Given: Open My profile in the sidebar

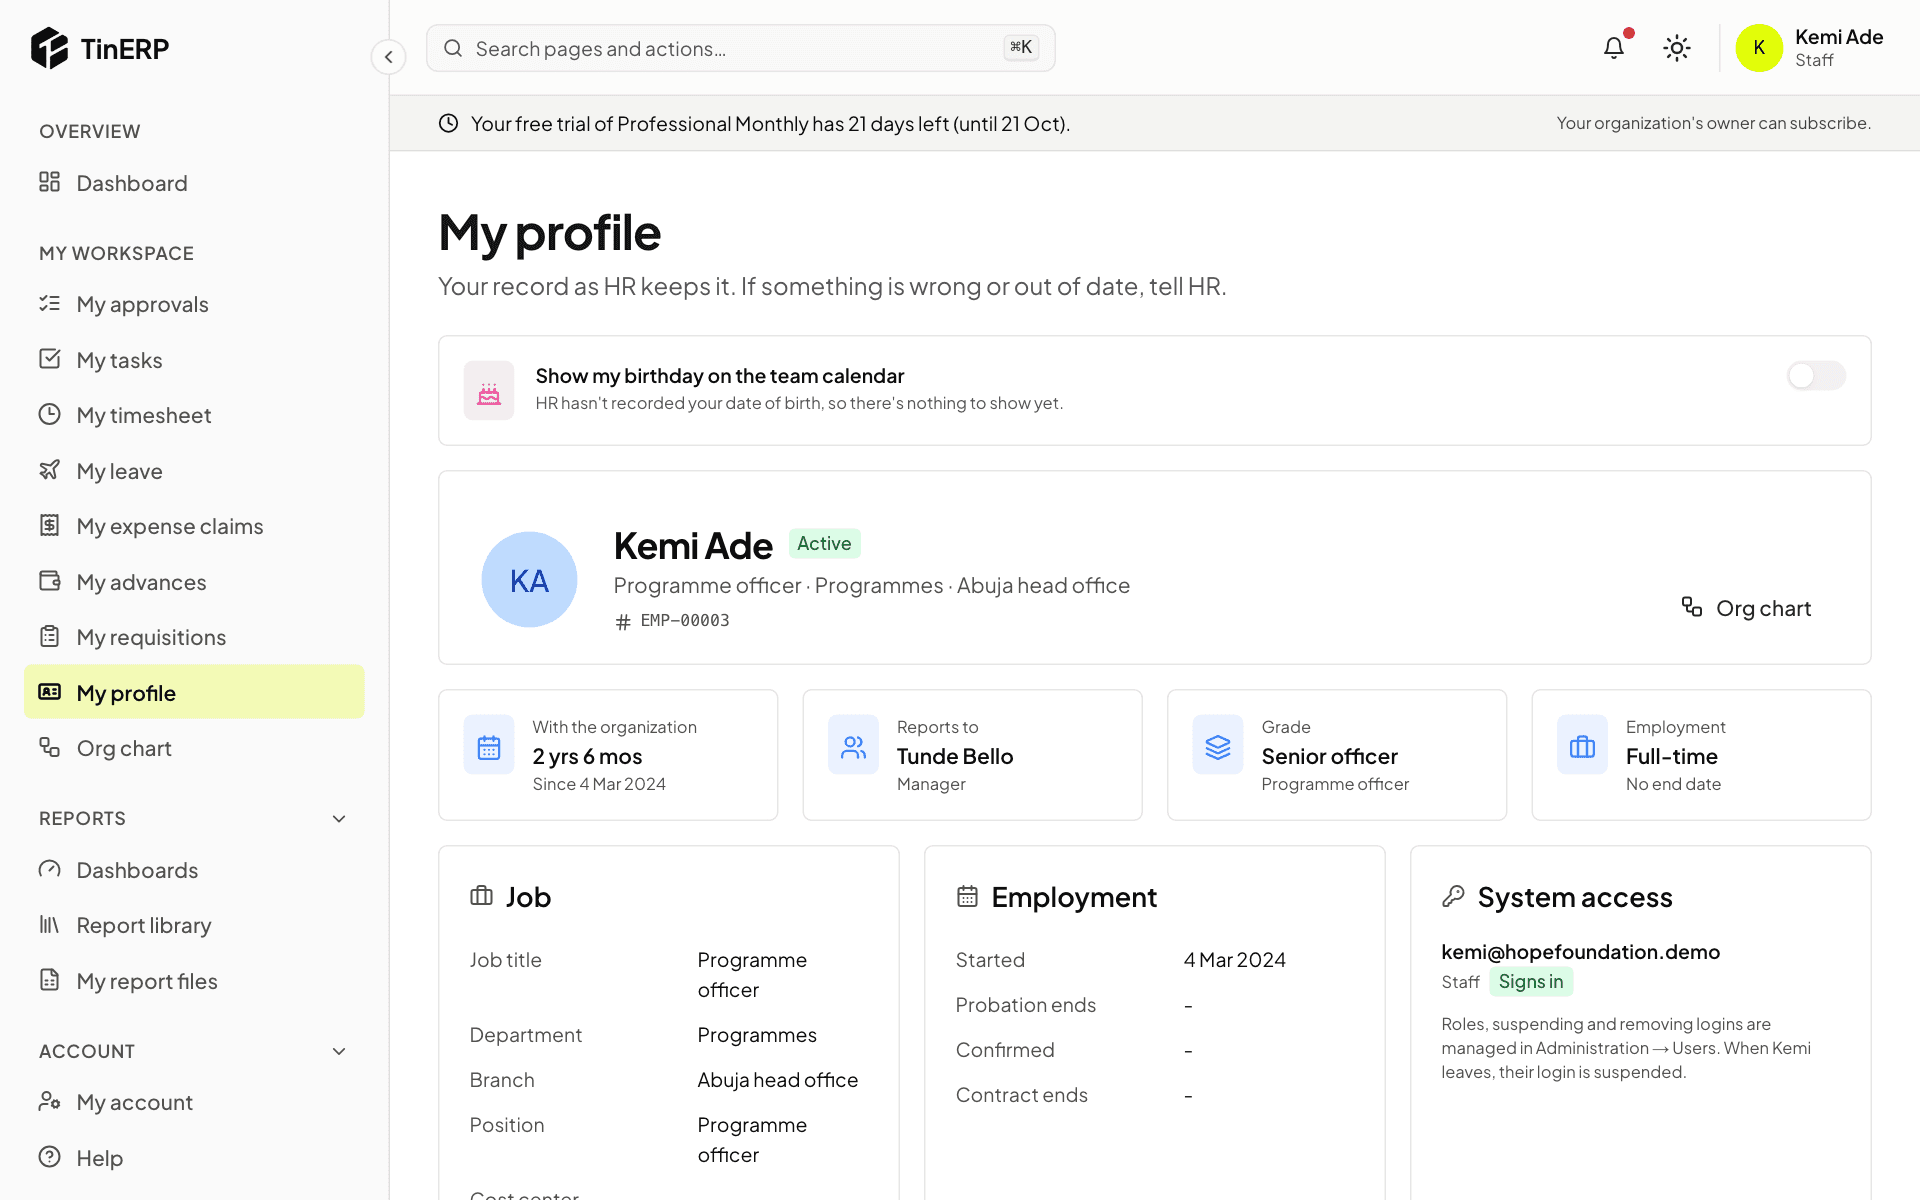Looking at the screenshot, I should [194, 692].
